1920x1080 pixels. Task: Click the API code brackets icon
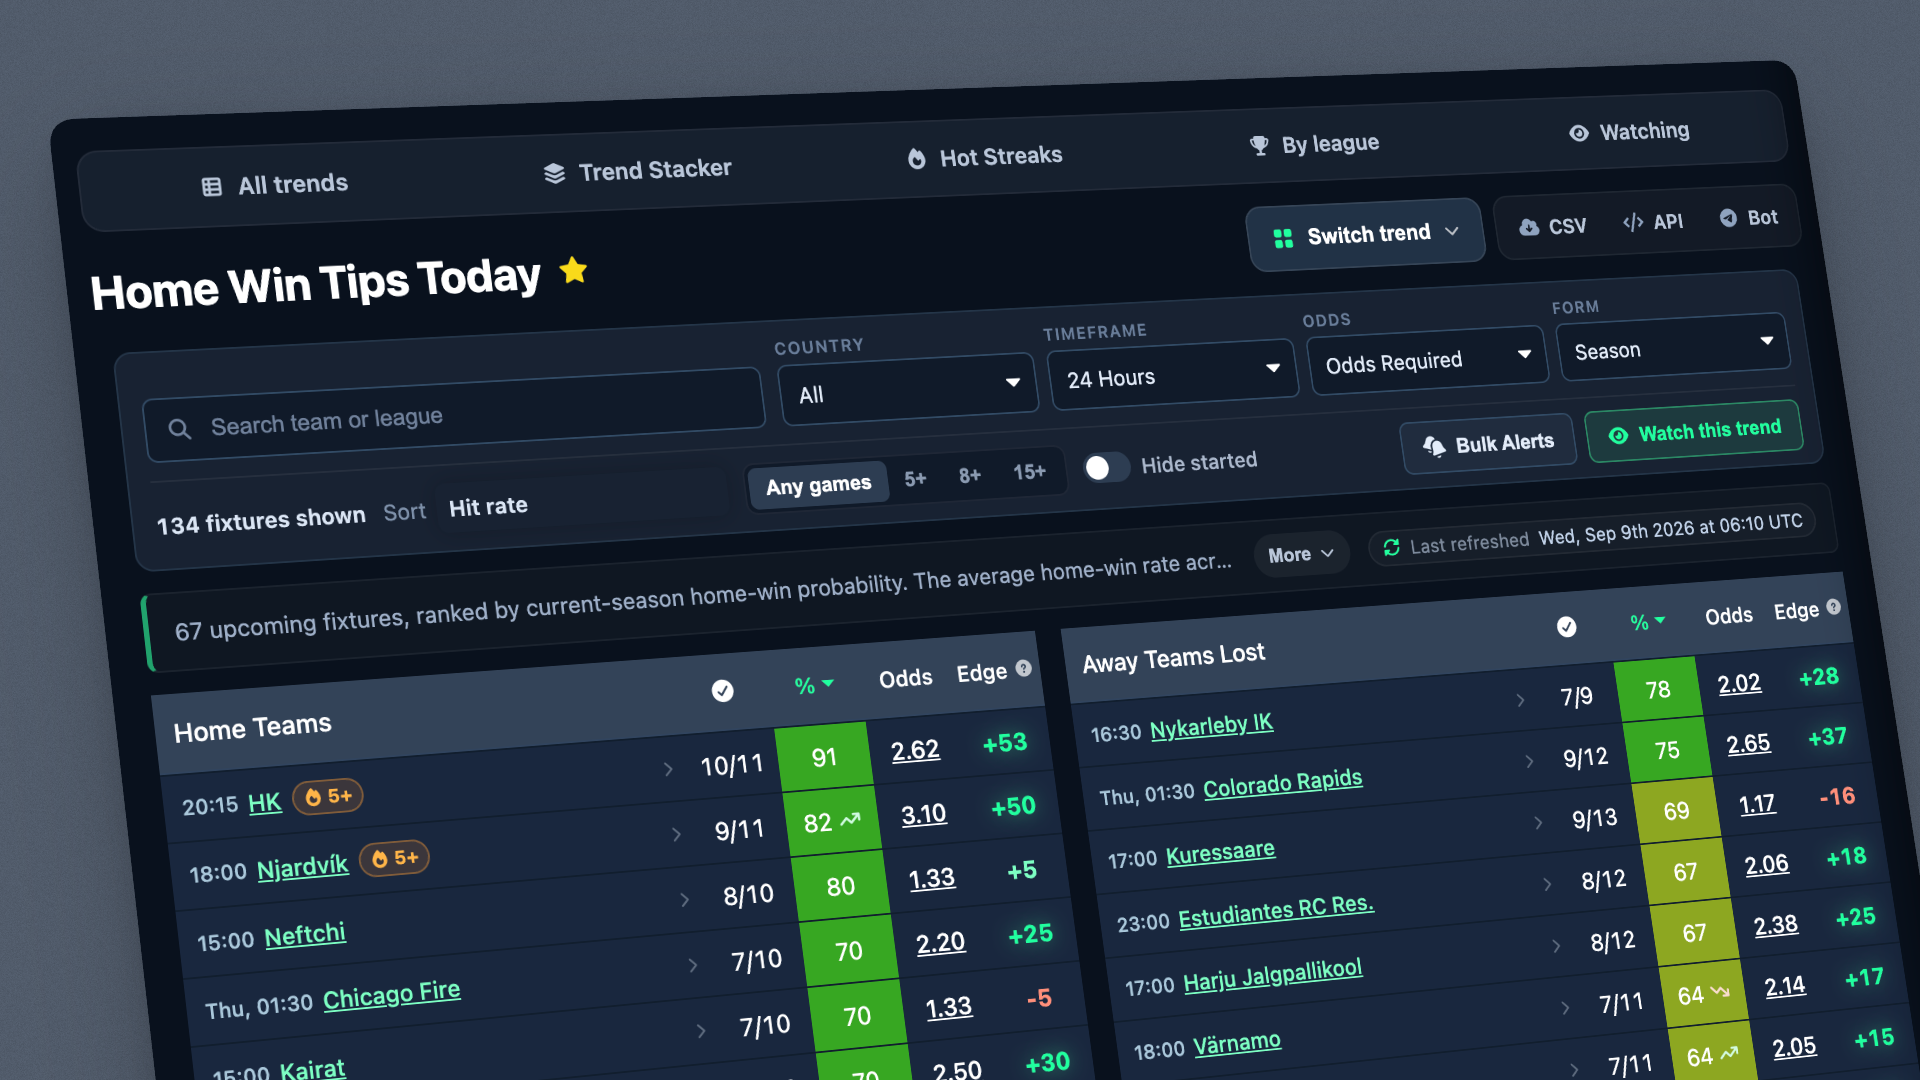pos(1633,222)
